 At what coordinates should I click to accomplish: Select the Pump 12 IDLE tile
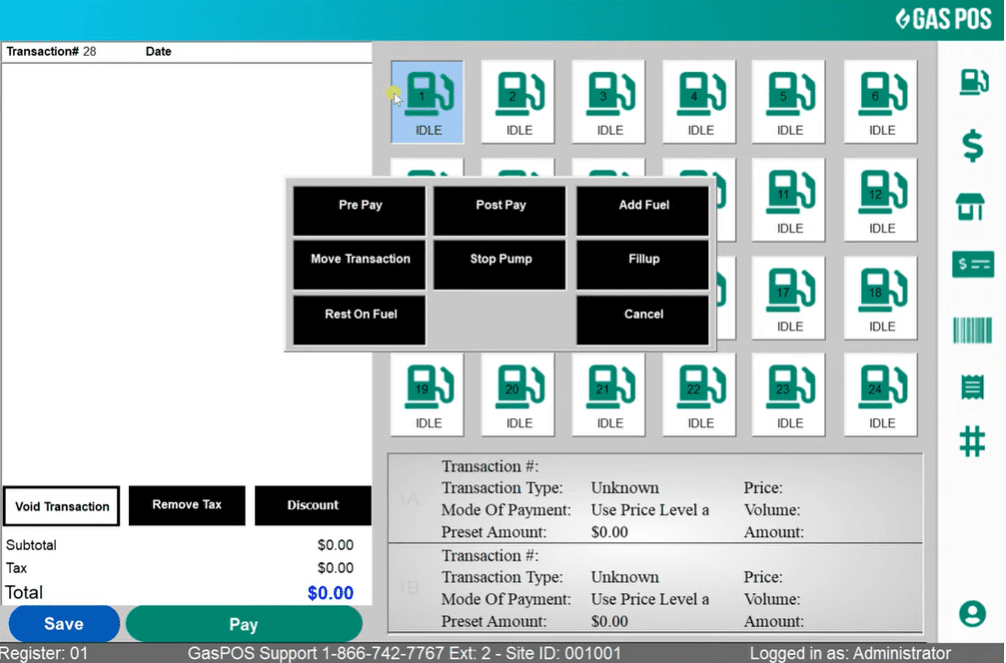pyautogui.click(x=880, y=198)
